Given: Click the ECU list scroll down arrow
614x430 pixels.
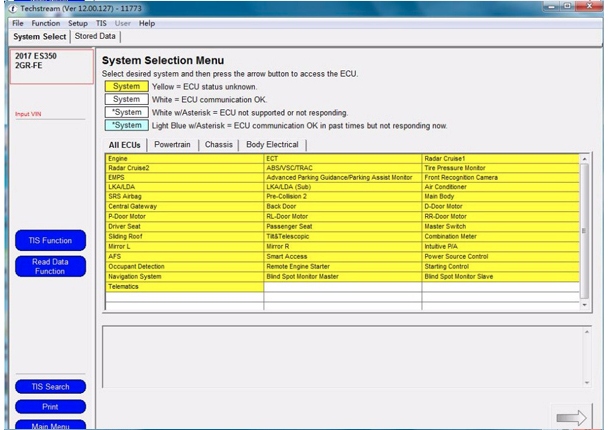Looking at the screenshot, I should click(584, 305).
